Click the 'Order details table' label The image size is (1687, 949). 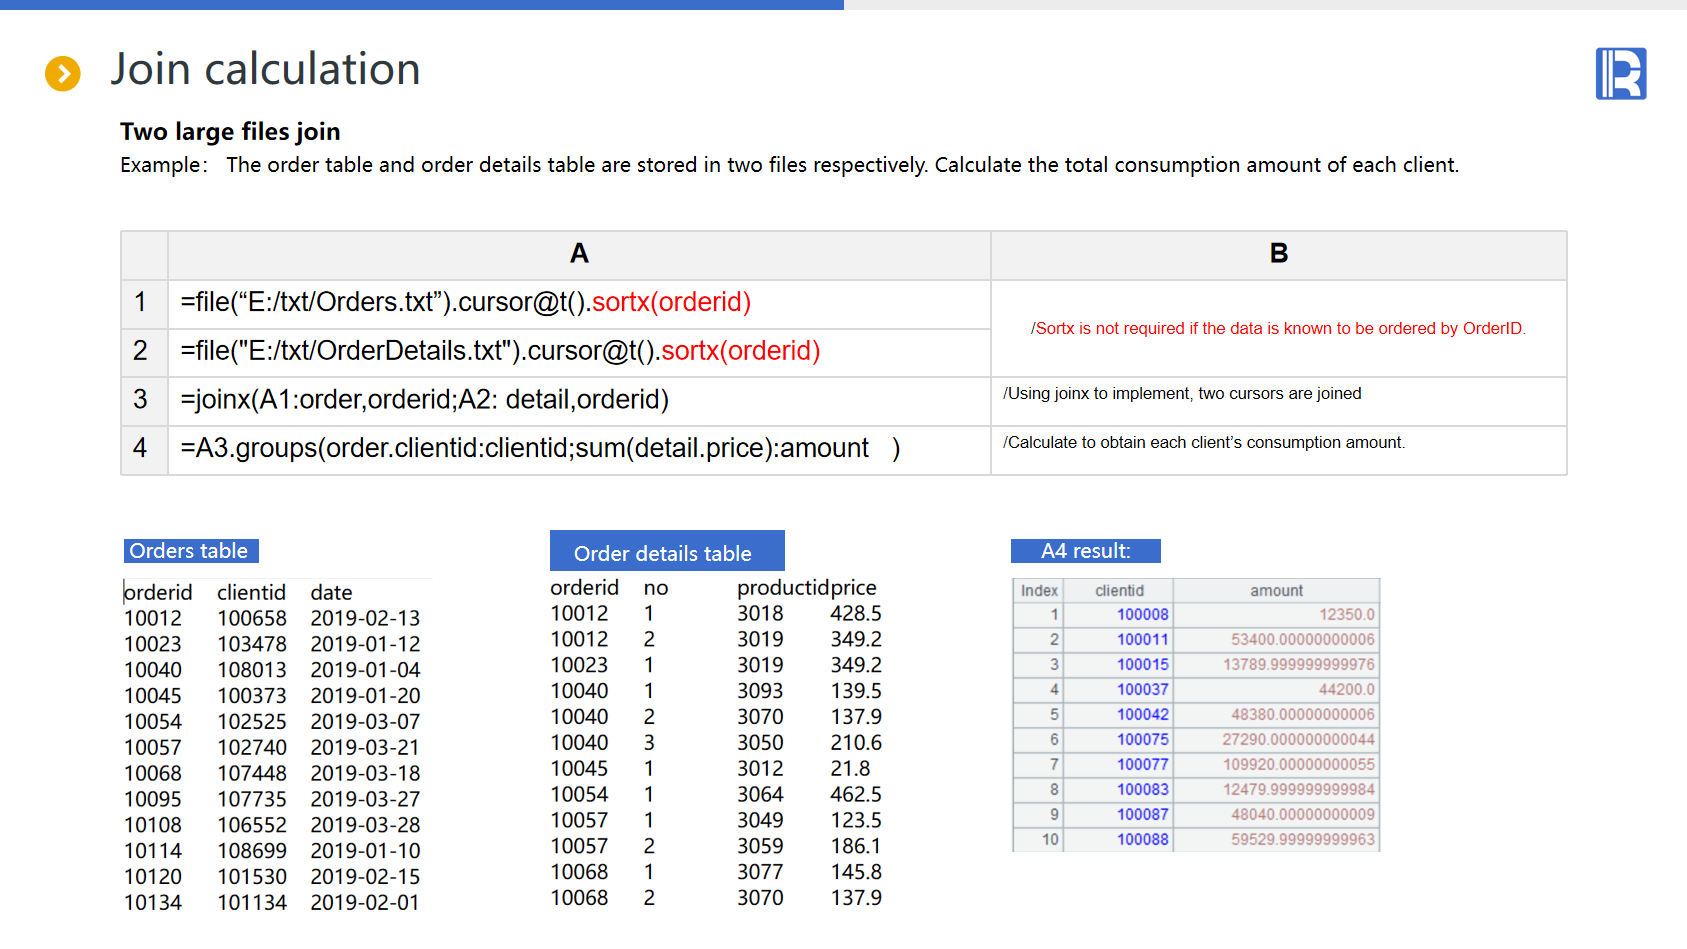(x=666, y=553)
